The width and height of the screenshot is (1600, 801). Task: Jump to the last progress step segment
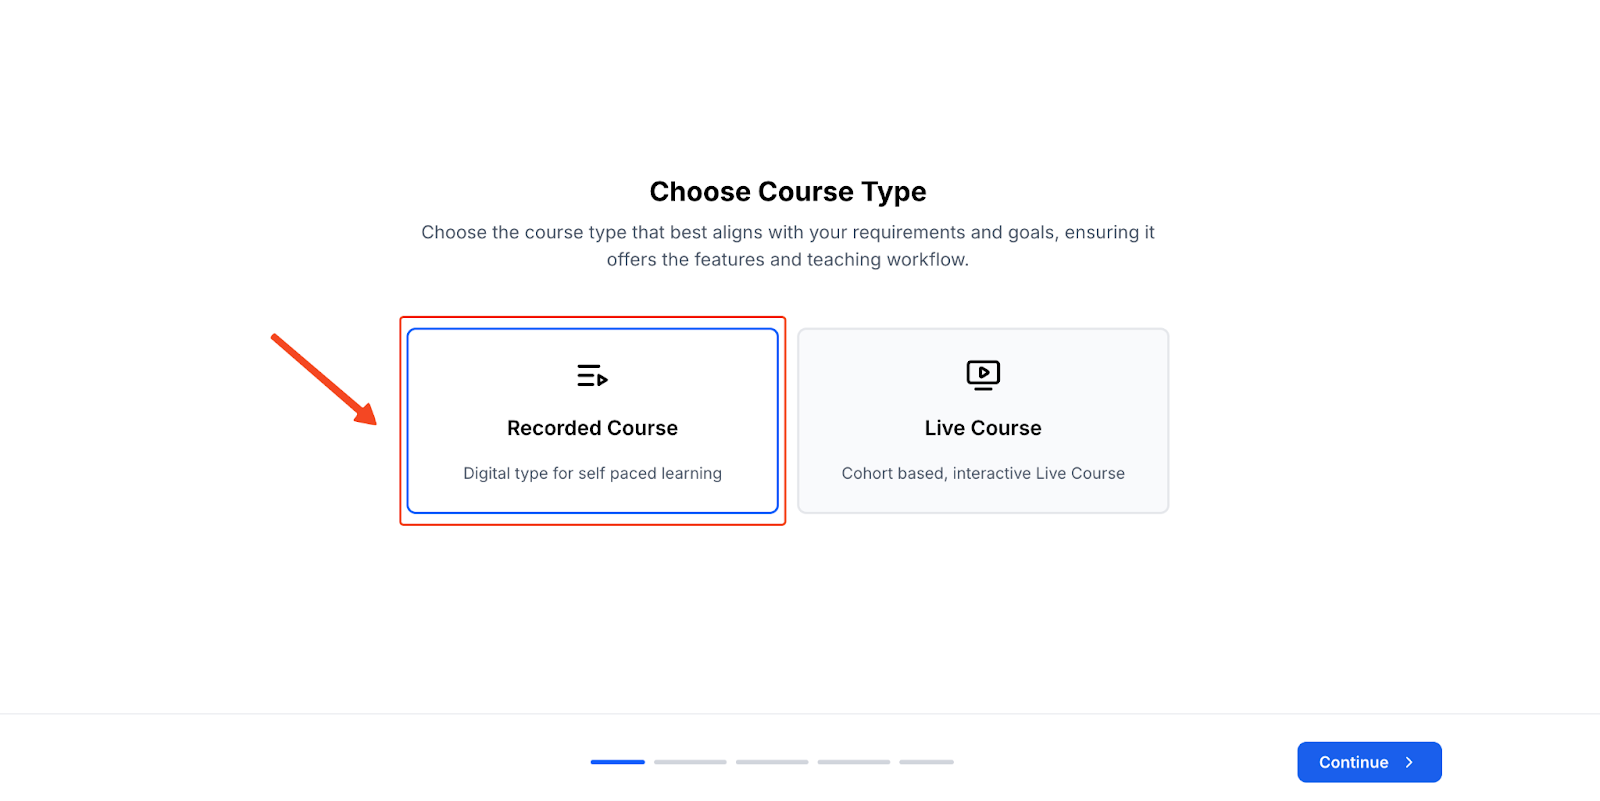coord(925,761)
